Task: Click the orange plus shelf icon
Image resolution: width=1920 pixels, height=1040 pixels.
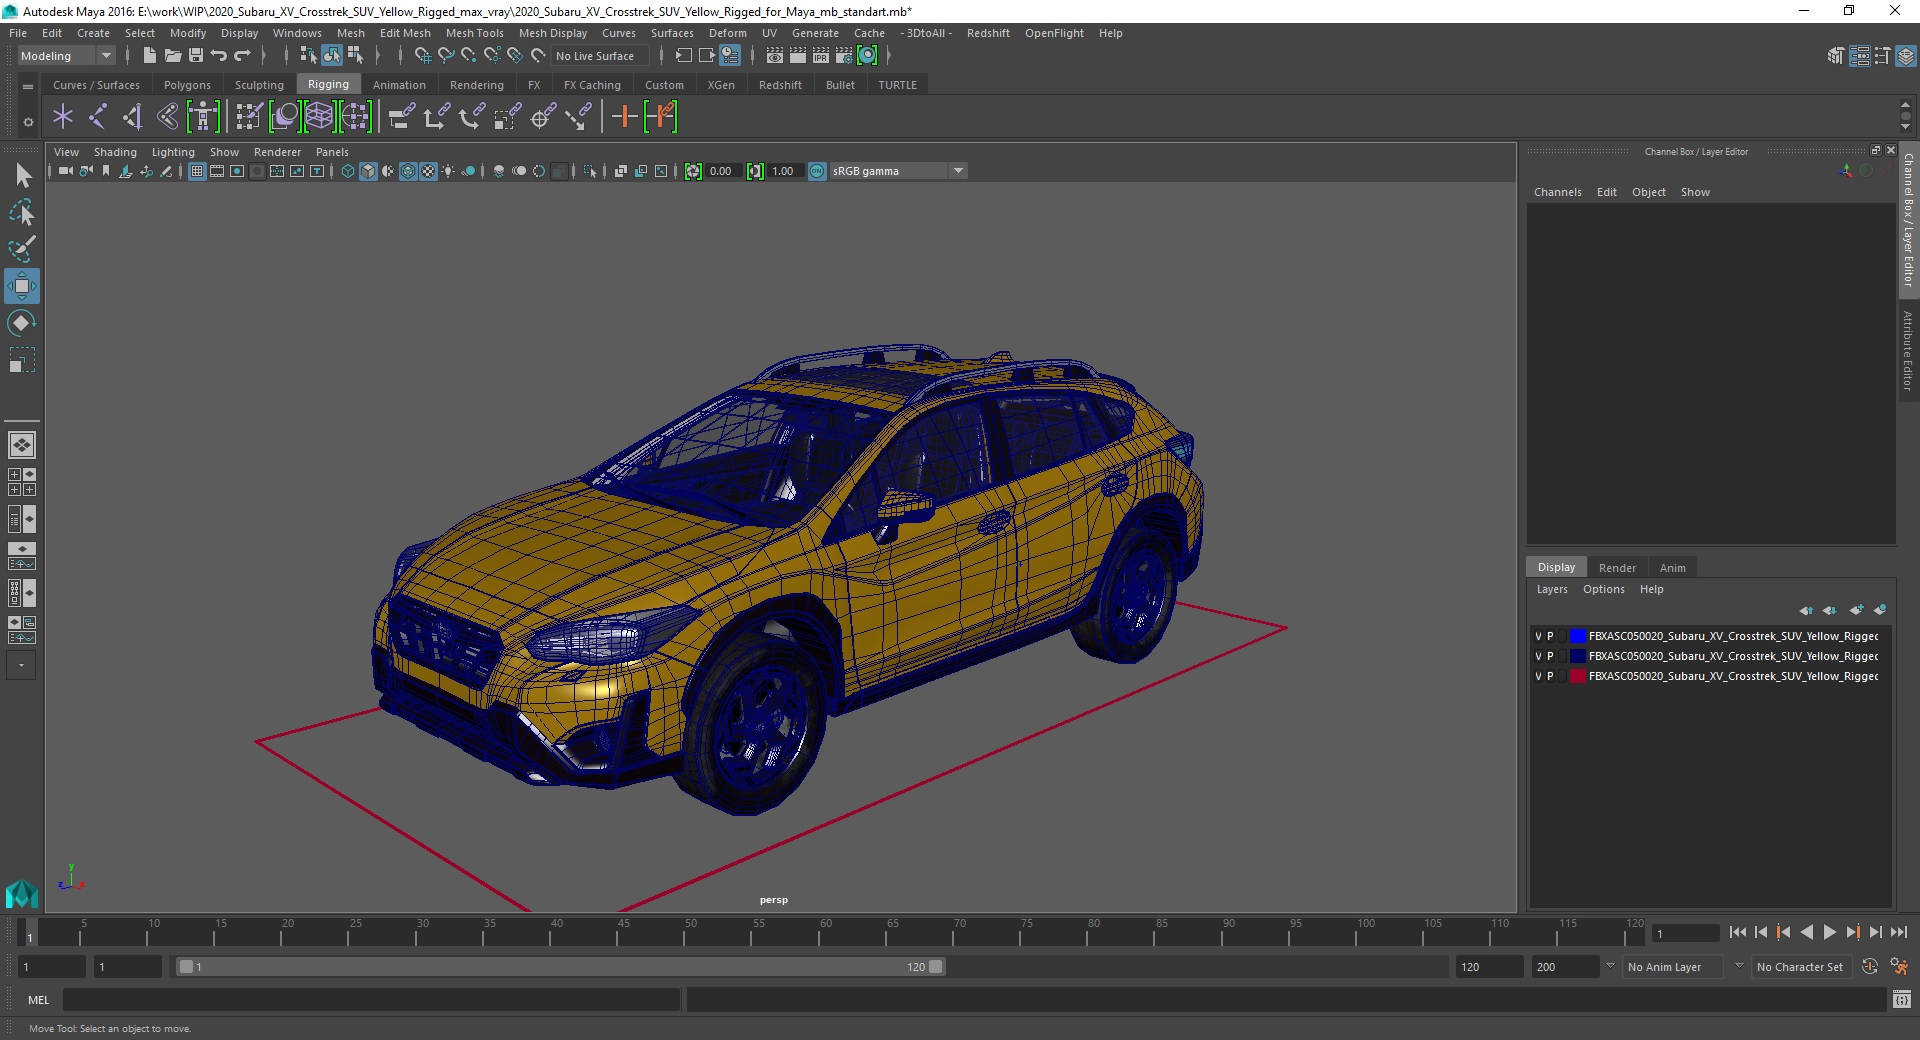Action: [x=624, y=117]
